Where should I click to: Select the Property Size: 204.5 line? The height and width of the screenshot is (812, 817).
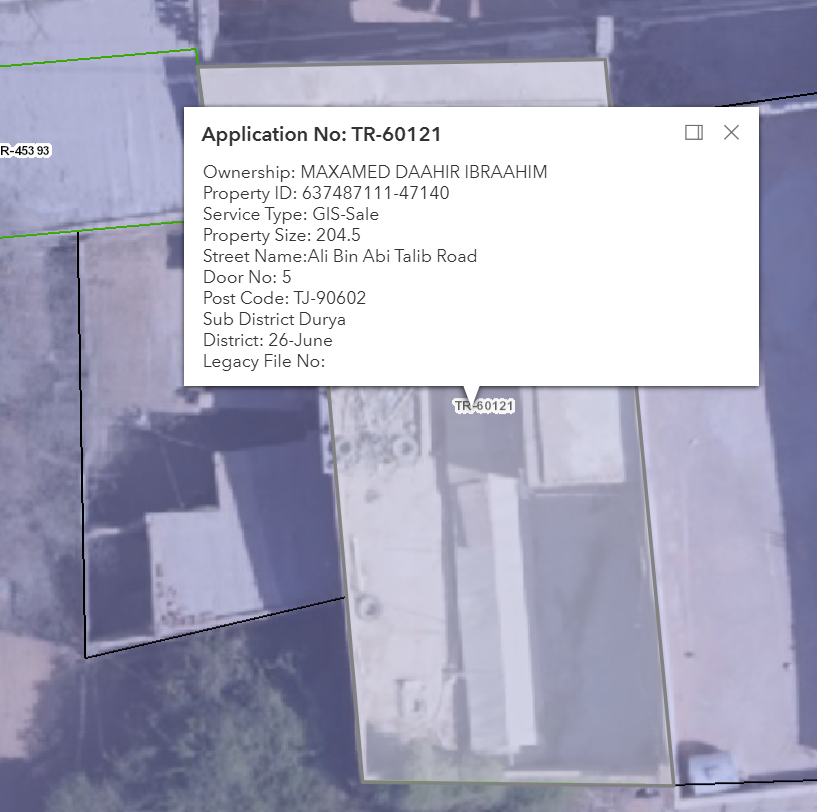pyautogui.click(x=281, y=235)
